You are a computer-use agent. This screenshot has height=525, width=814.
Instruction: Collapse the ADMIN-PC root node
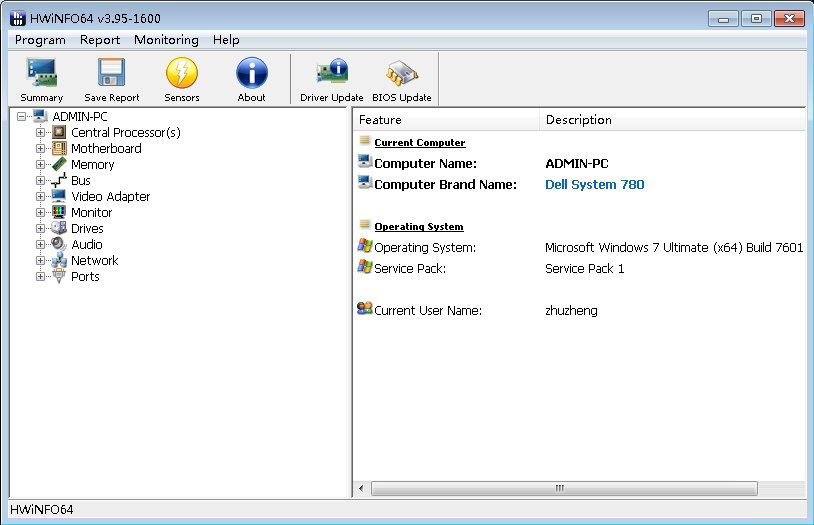(x=22, y=116)
